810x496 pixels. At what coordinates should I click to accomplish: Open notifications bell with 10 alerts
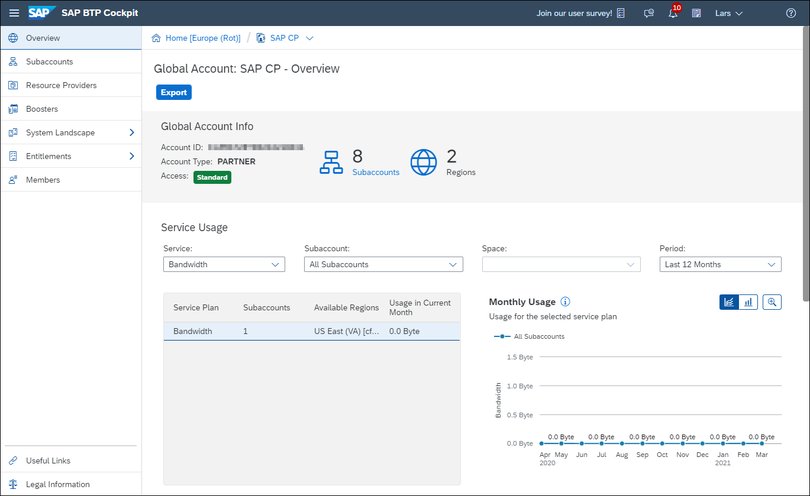point(674,12)
